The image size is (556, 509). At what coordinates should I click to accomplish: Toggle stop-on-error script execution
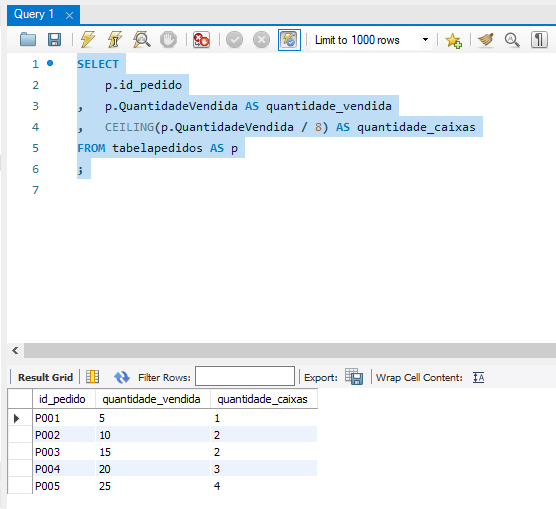(201, 40)
